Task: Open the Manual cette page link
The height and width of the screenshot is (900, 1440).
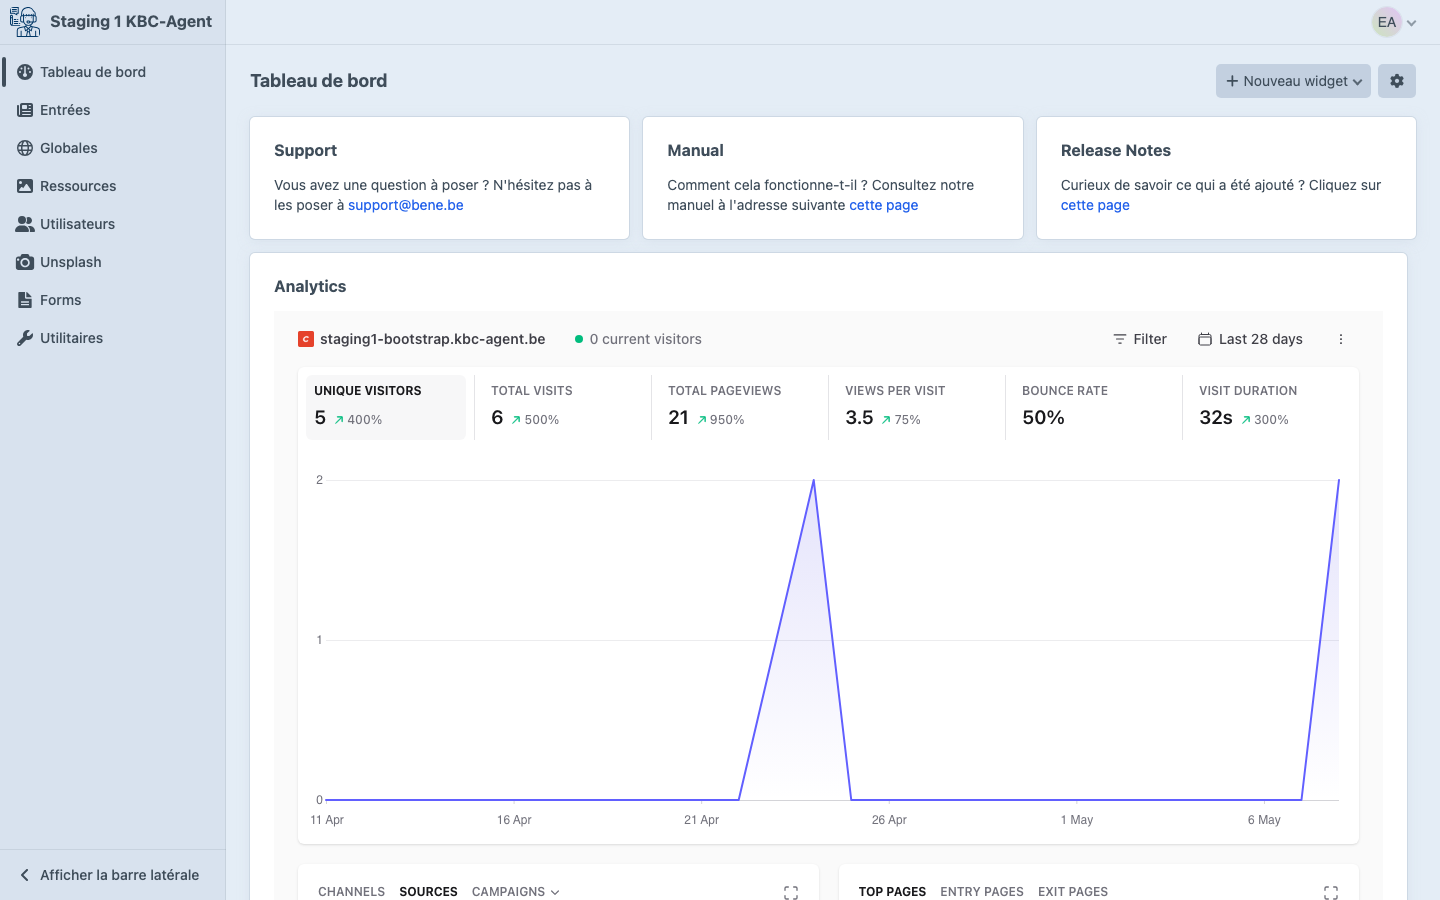Action: pyautogui.click(x=884, y=205)
